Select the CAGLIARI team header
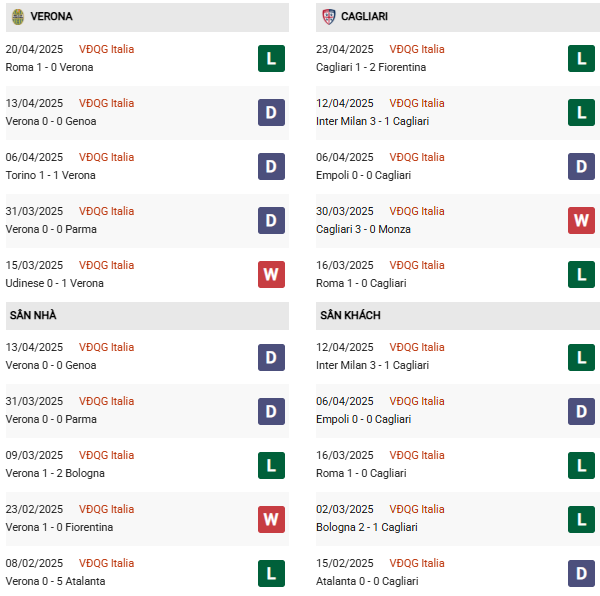This screenshot has width=600, height=596. [x=364, y=17]
